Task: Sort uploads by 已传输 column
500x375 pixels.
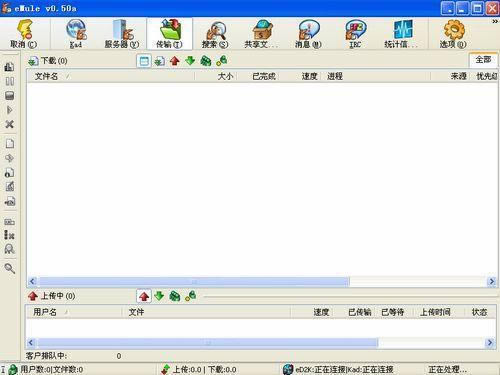Action: tap(355, 312)
